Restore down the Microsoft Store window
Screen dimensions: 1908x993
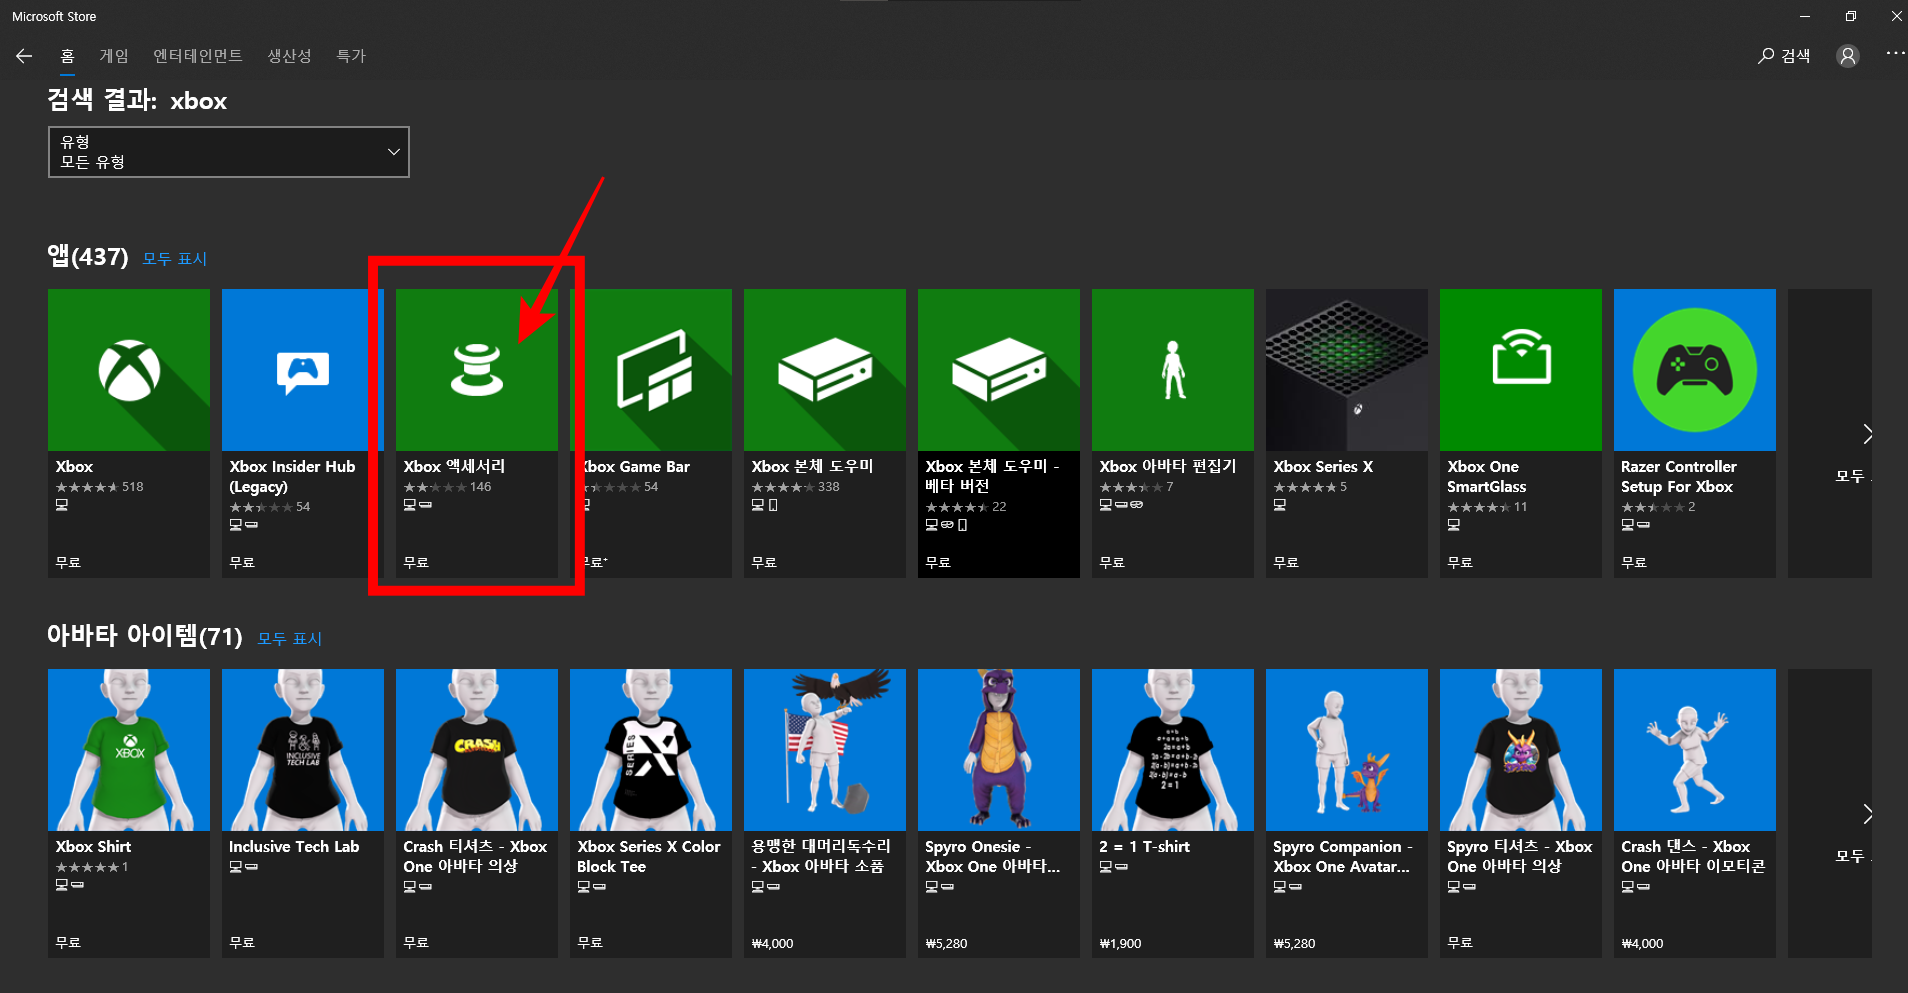coord(1850,16)
